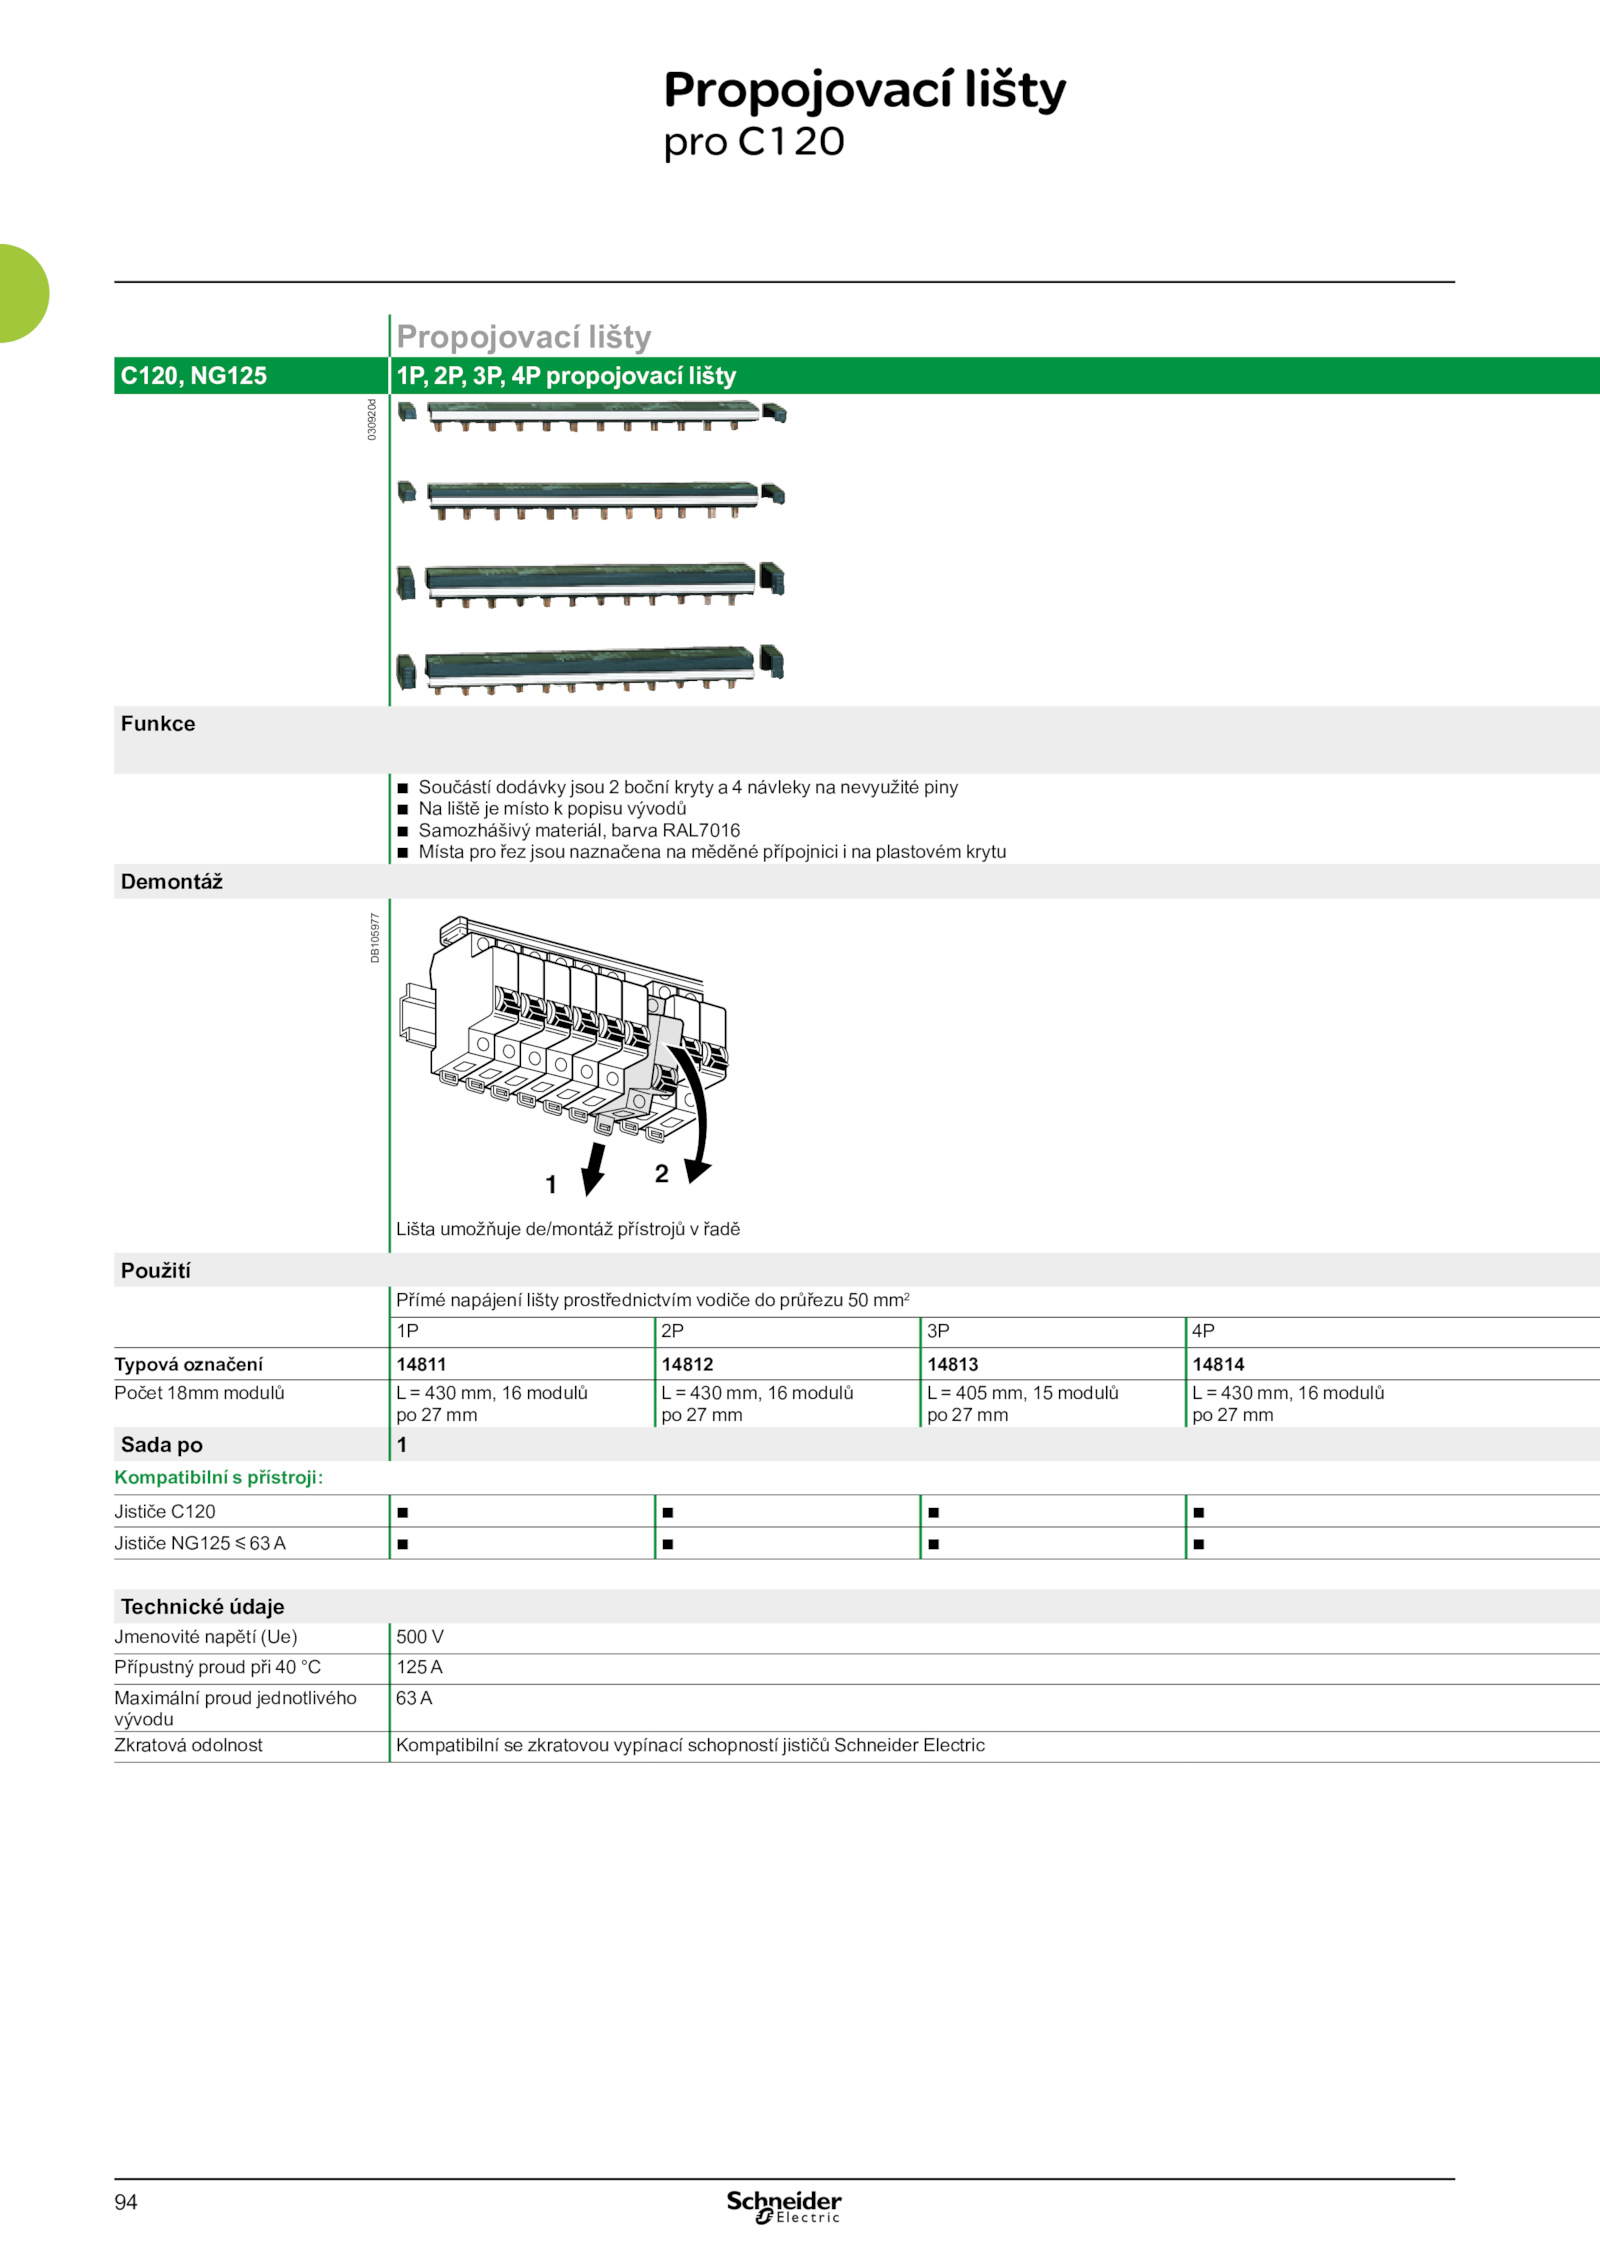This screenshot has width=1600, height=2263.
Task: Click the row label 'Počet 18mm modulů'
Action: click(199, 1393)
